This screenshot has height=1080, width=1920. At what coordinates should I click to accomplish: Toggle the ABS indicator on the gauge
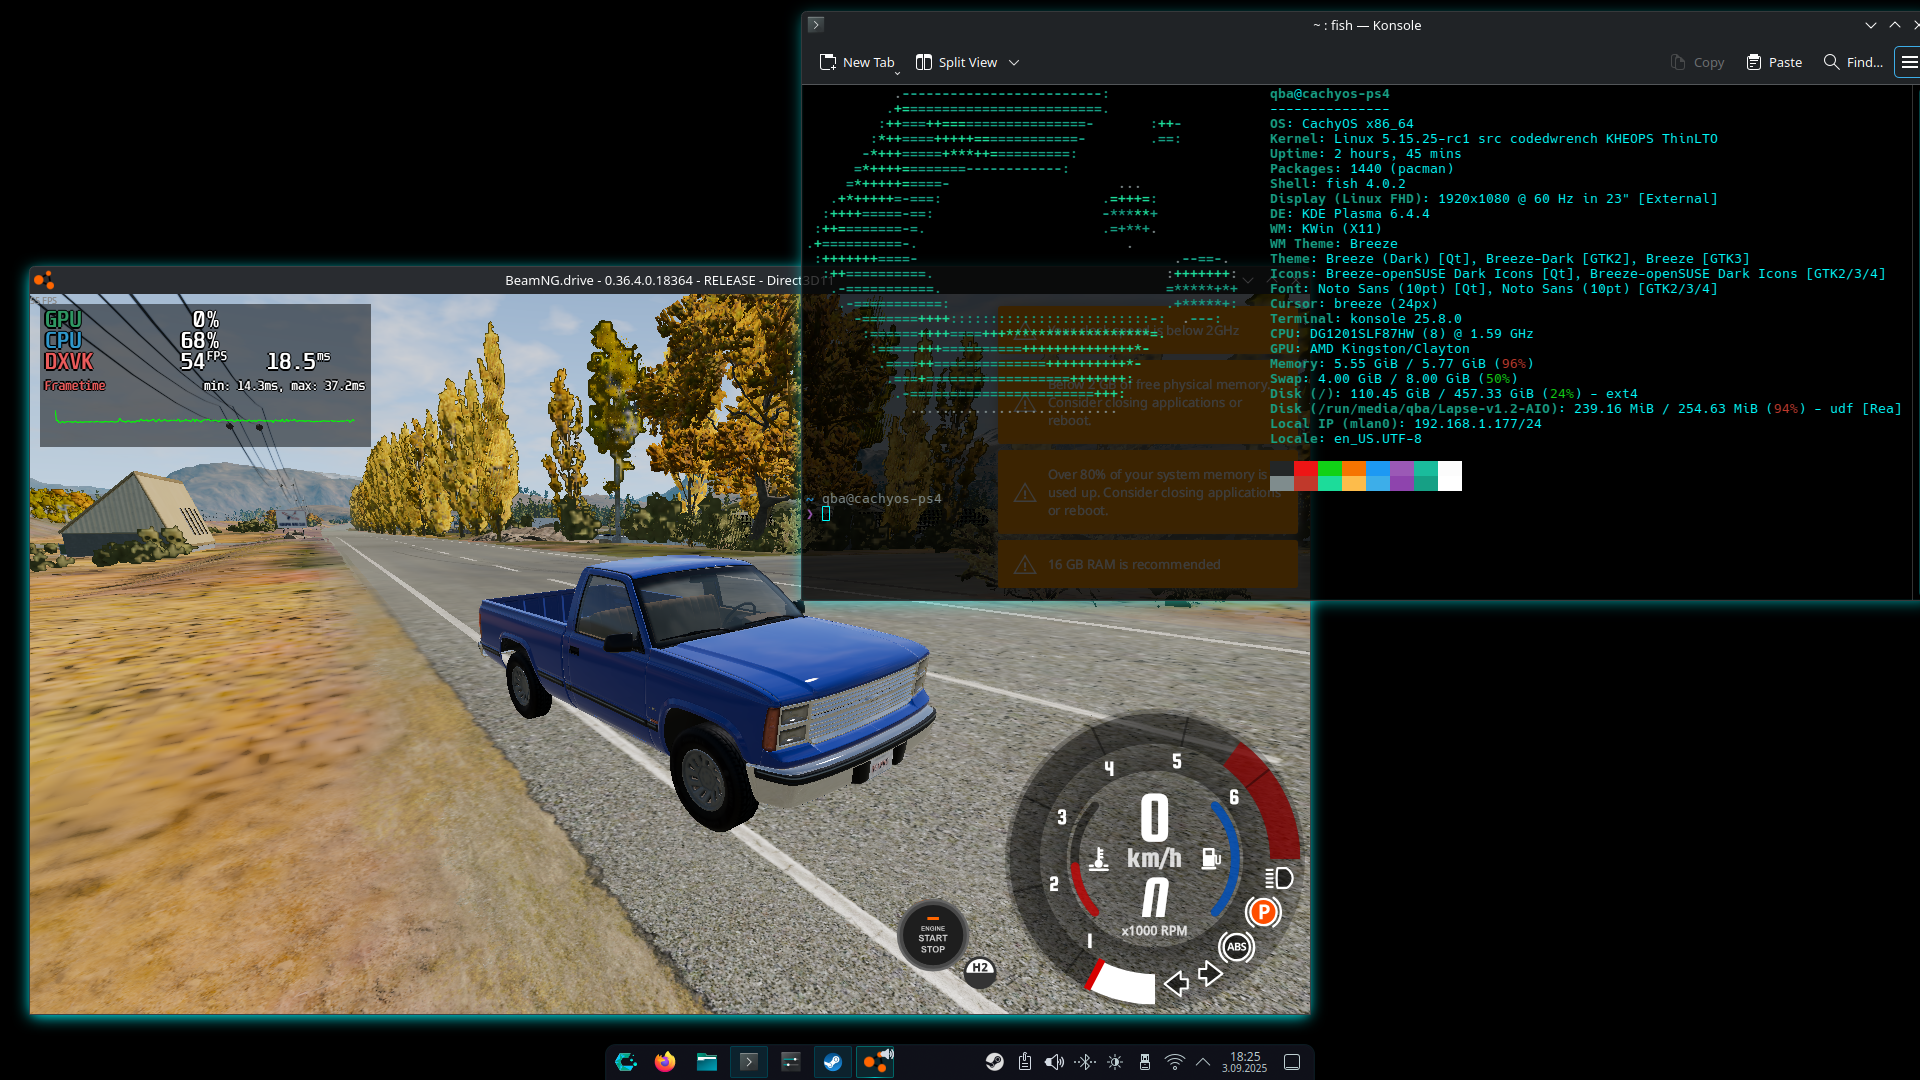1237,947
